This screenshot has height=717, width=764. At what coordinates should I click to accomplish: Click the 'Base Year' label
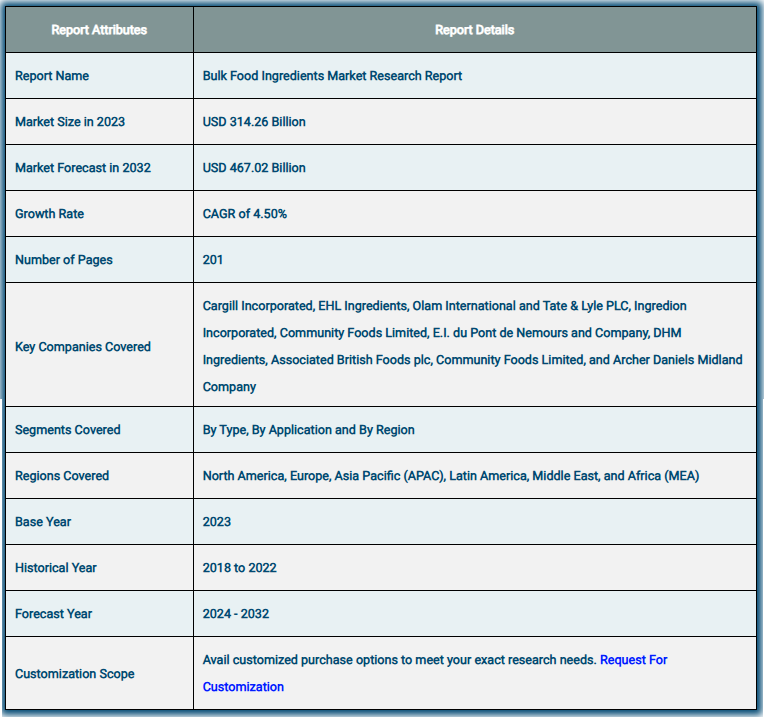43,522
